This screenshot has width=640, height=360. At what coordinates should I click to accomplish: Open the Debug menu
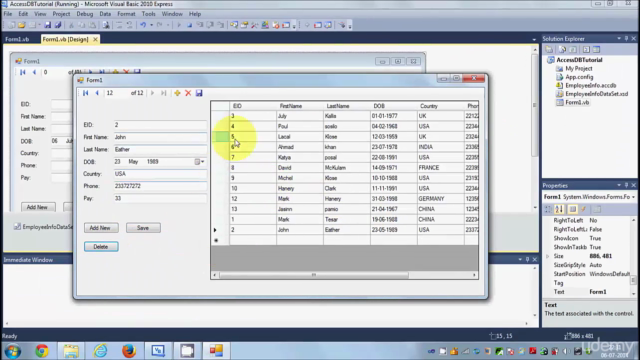pyautogui.click(x=84, y=14)
